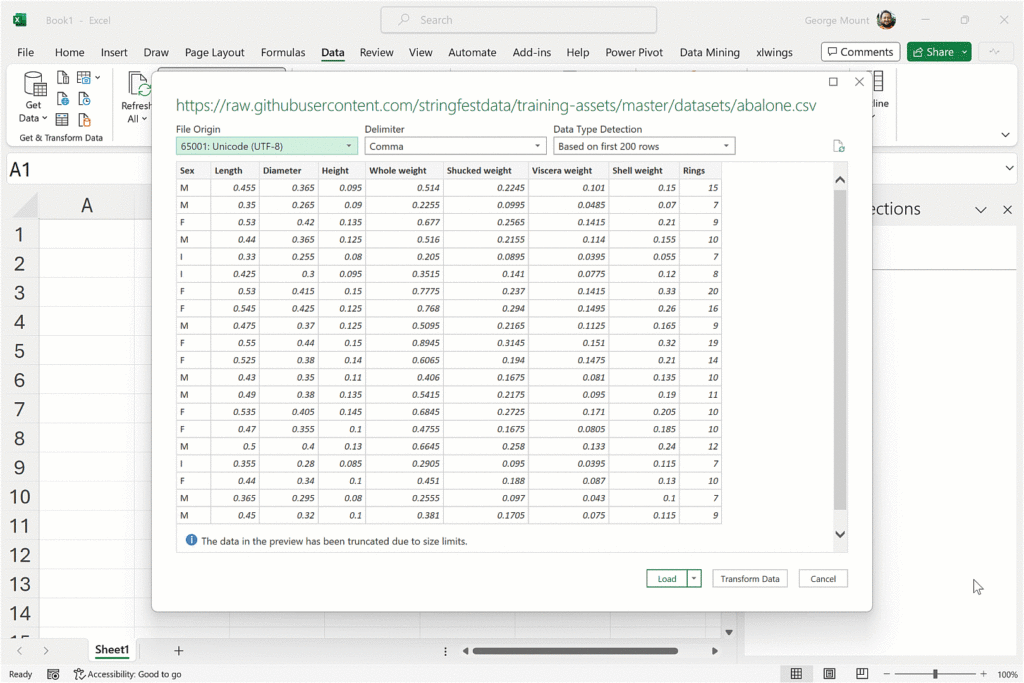
Task: Open the Load button dropdown arrow
Action: pyautogui.click(x=695, y=579)
